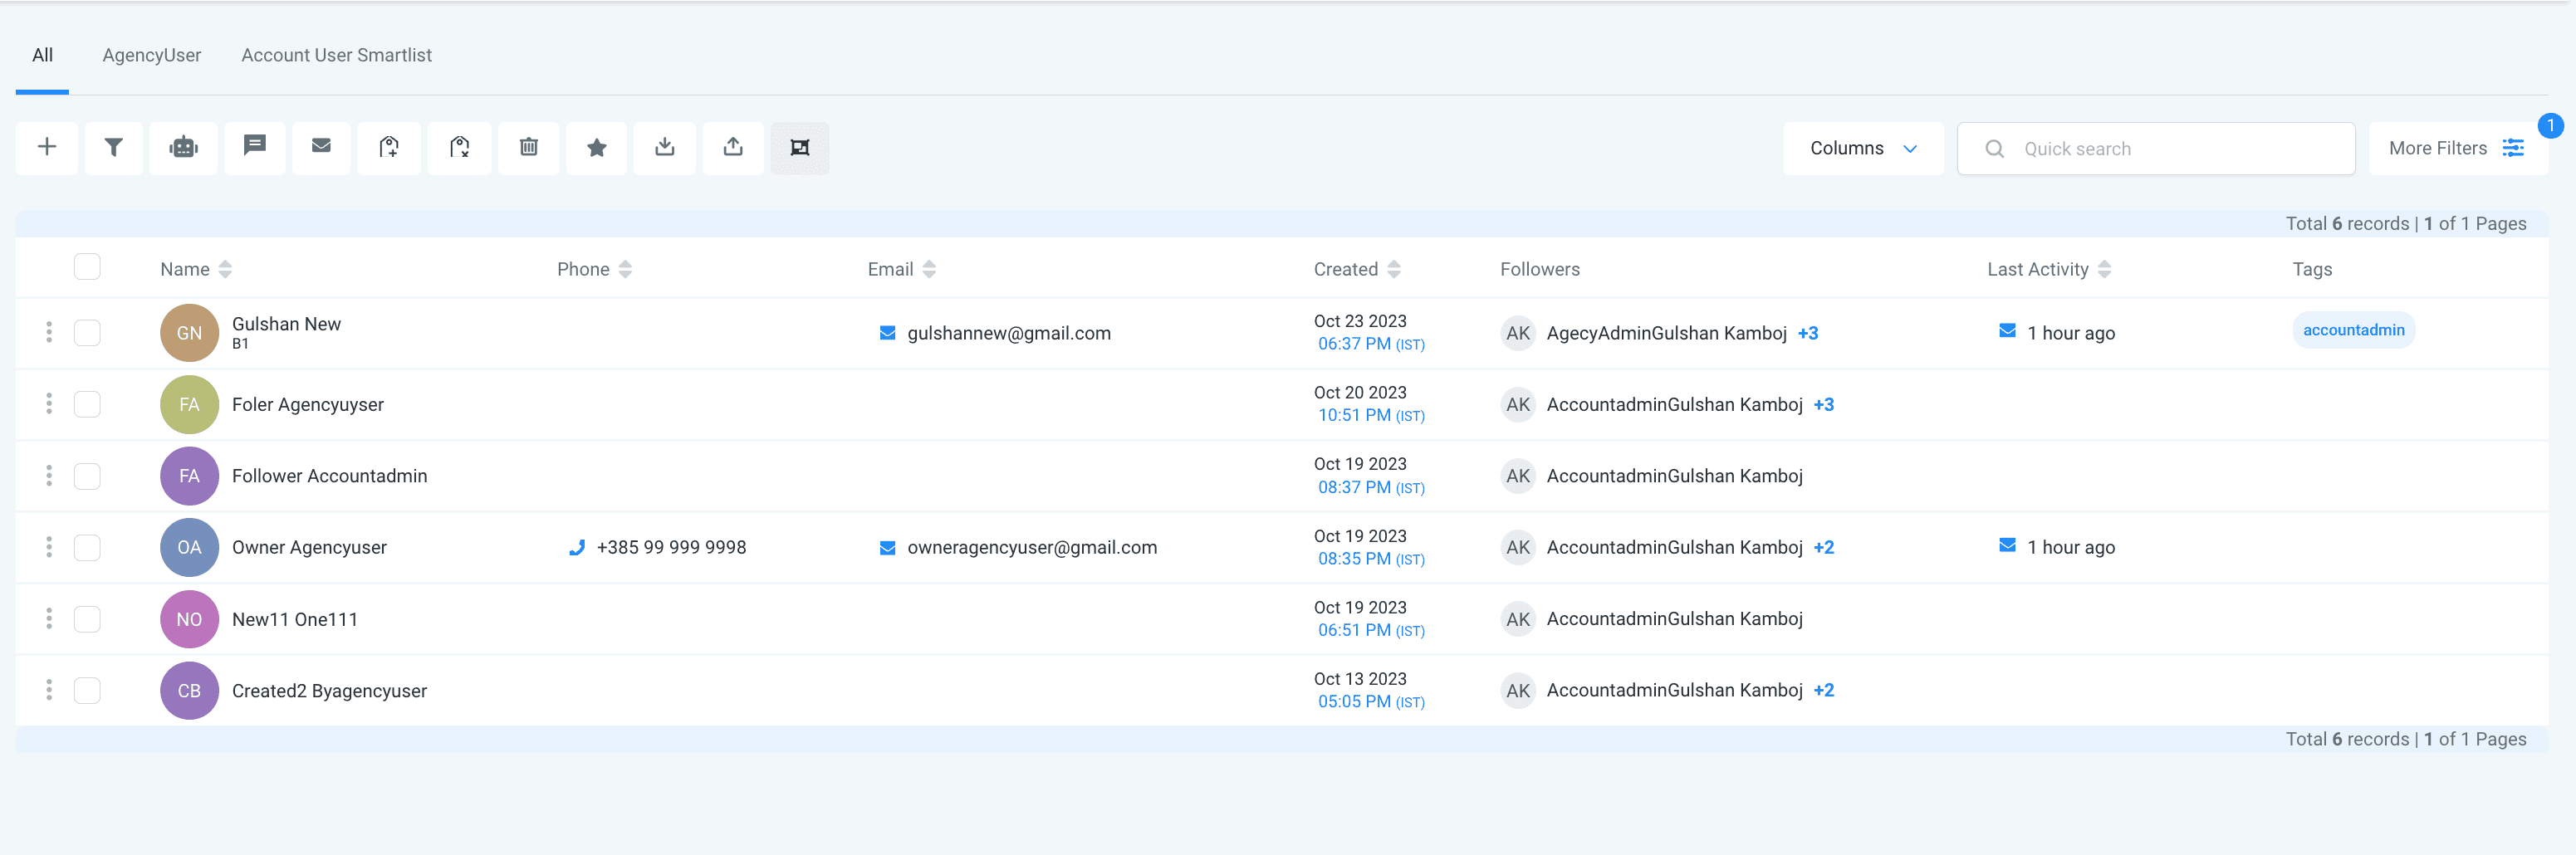
Task: Click envelope icon beside gulshannew@gmail.com
Action: pos(887,333)
